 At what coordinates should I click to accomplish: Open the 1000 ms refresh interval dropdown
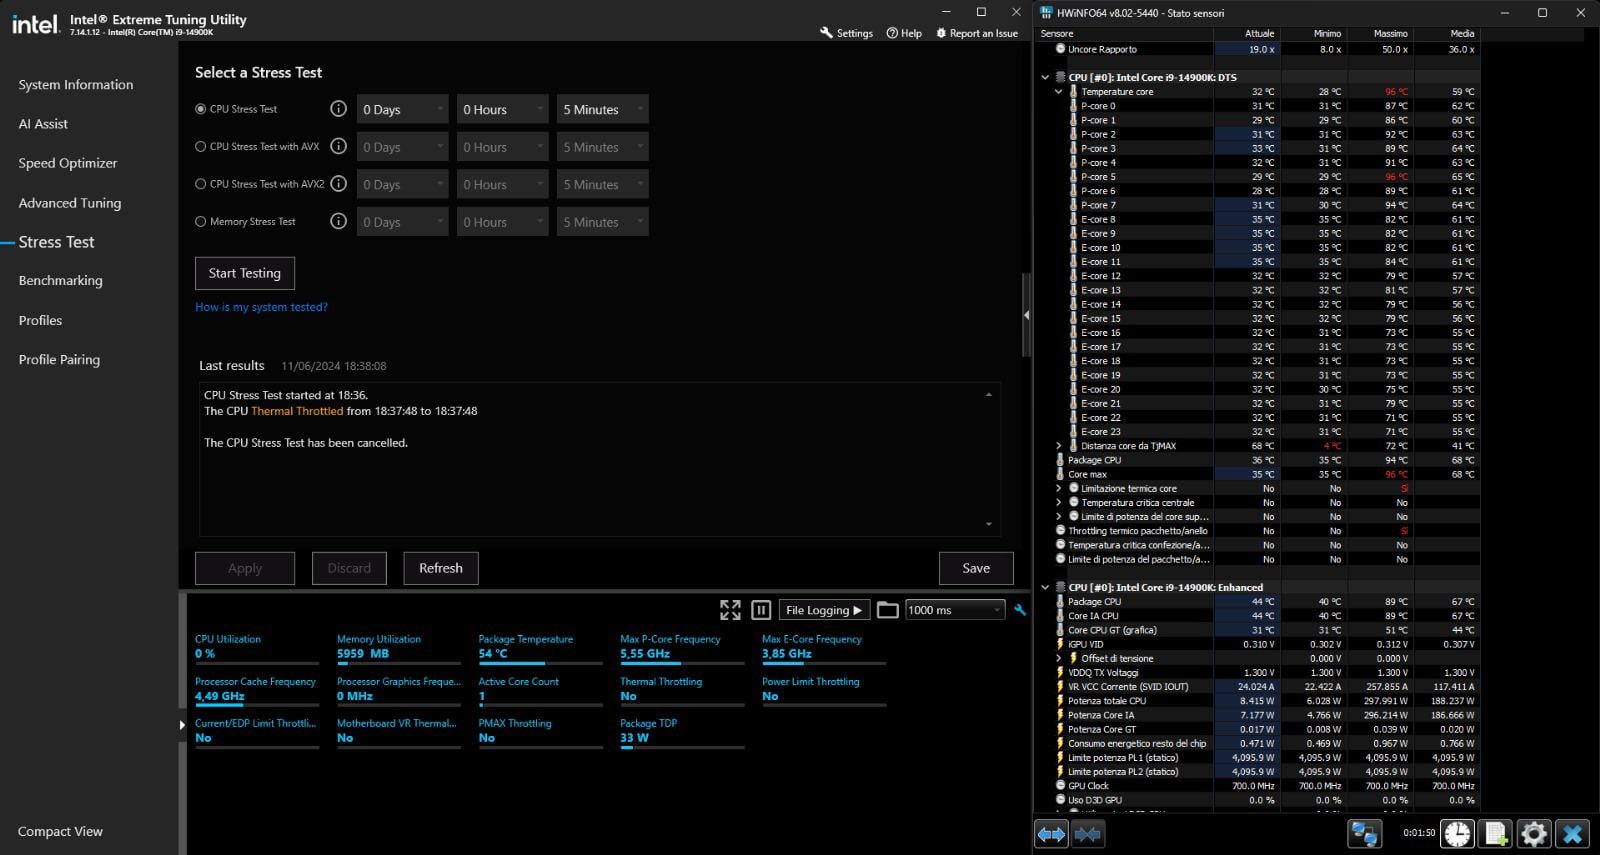click(954, 610)
